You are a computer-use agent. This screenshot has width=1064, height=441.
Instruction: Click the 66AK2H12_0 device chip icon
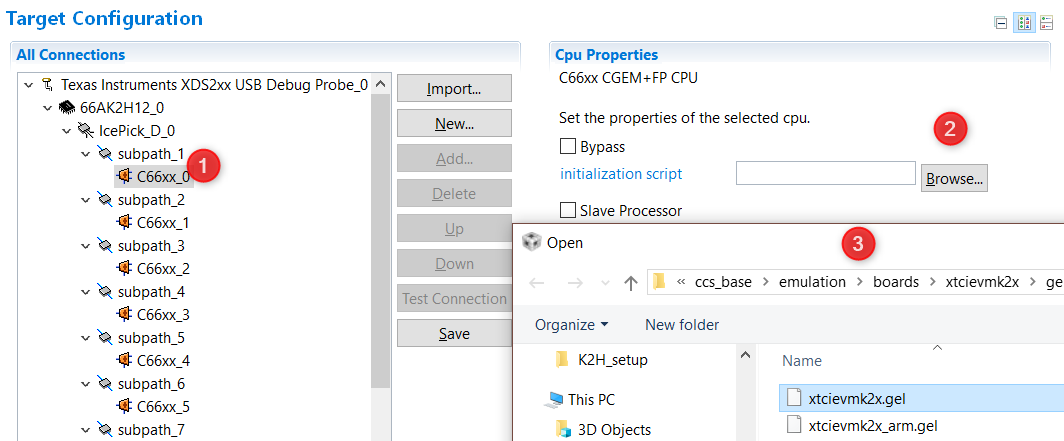[x=67, y=108]
